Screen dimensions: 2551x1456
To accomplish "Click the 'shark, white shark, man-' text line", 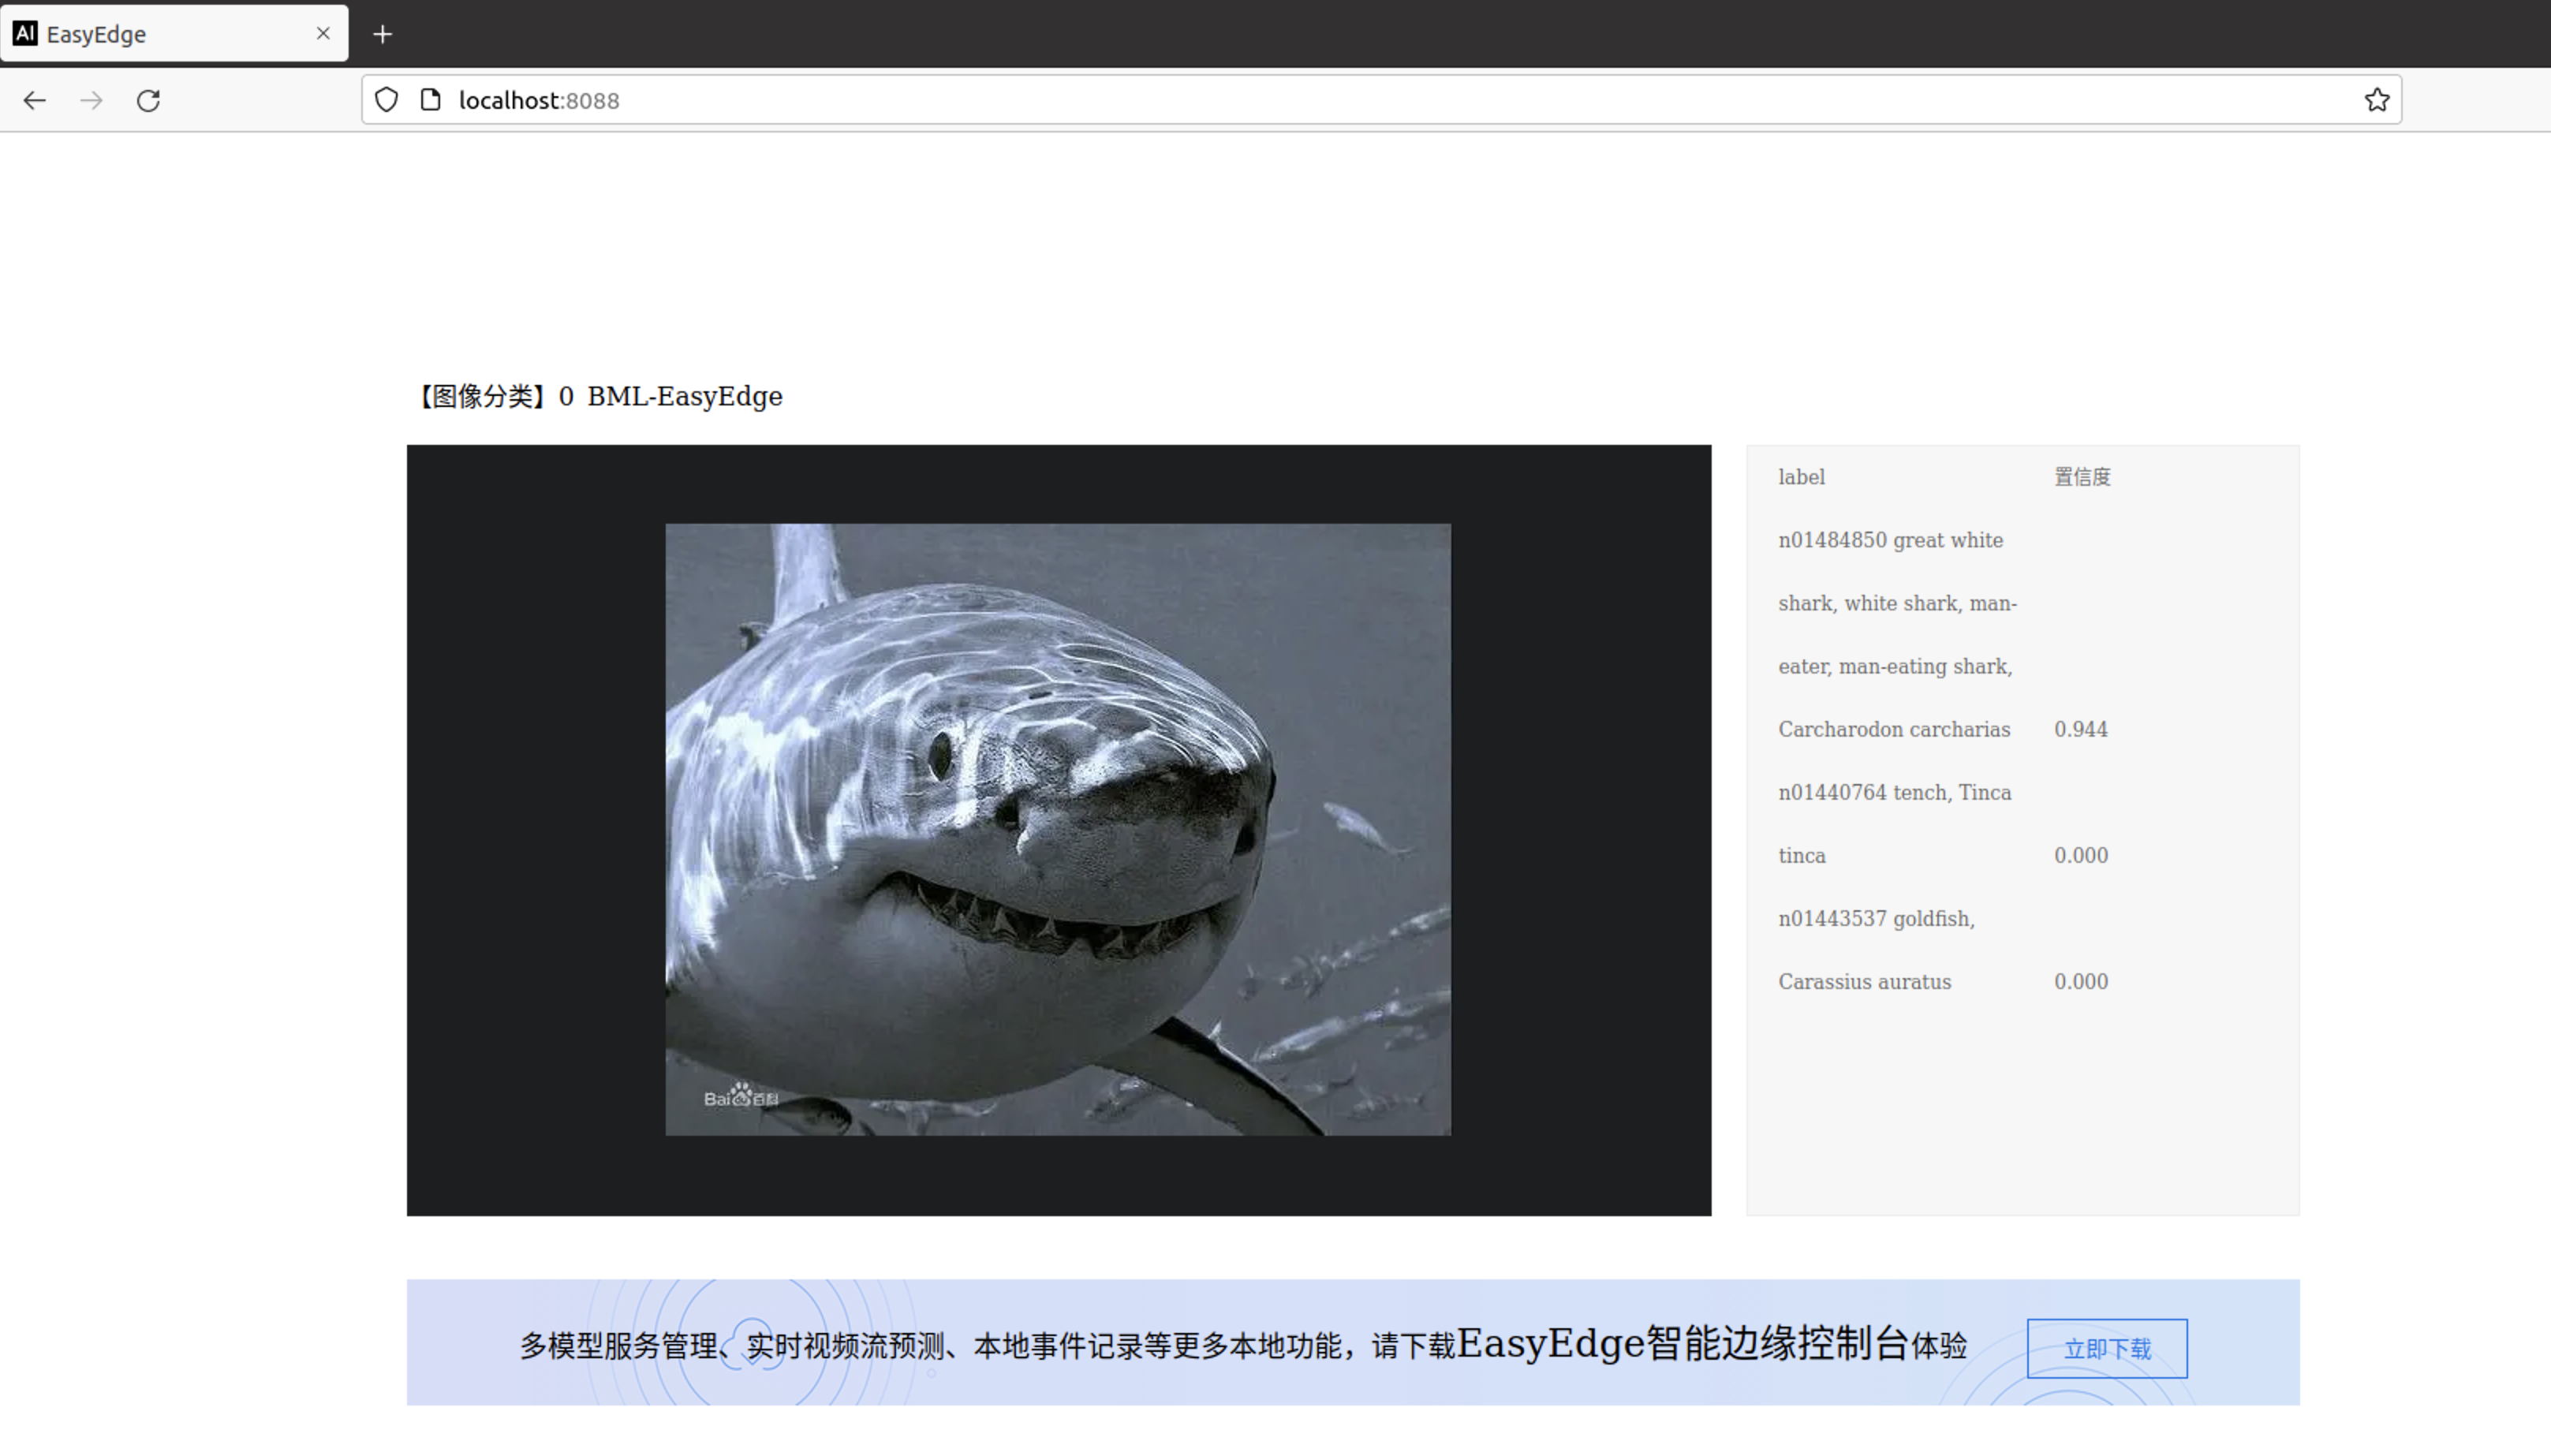I will click(1897, 603).
